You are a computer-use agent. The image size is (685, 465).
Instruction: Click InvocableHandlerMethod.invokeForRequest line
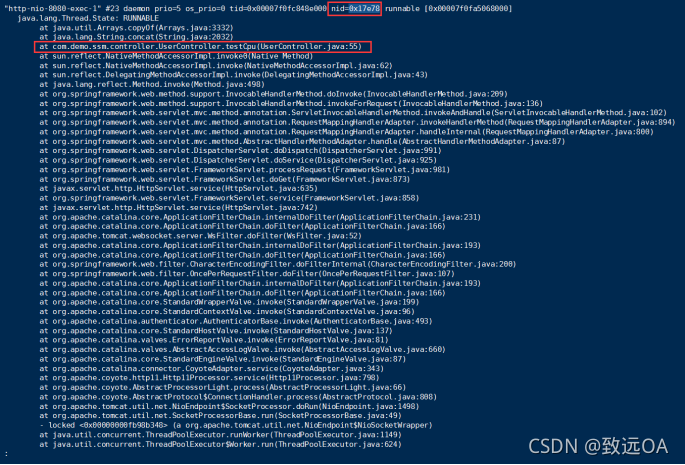pos(291,104)
